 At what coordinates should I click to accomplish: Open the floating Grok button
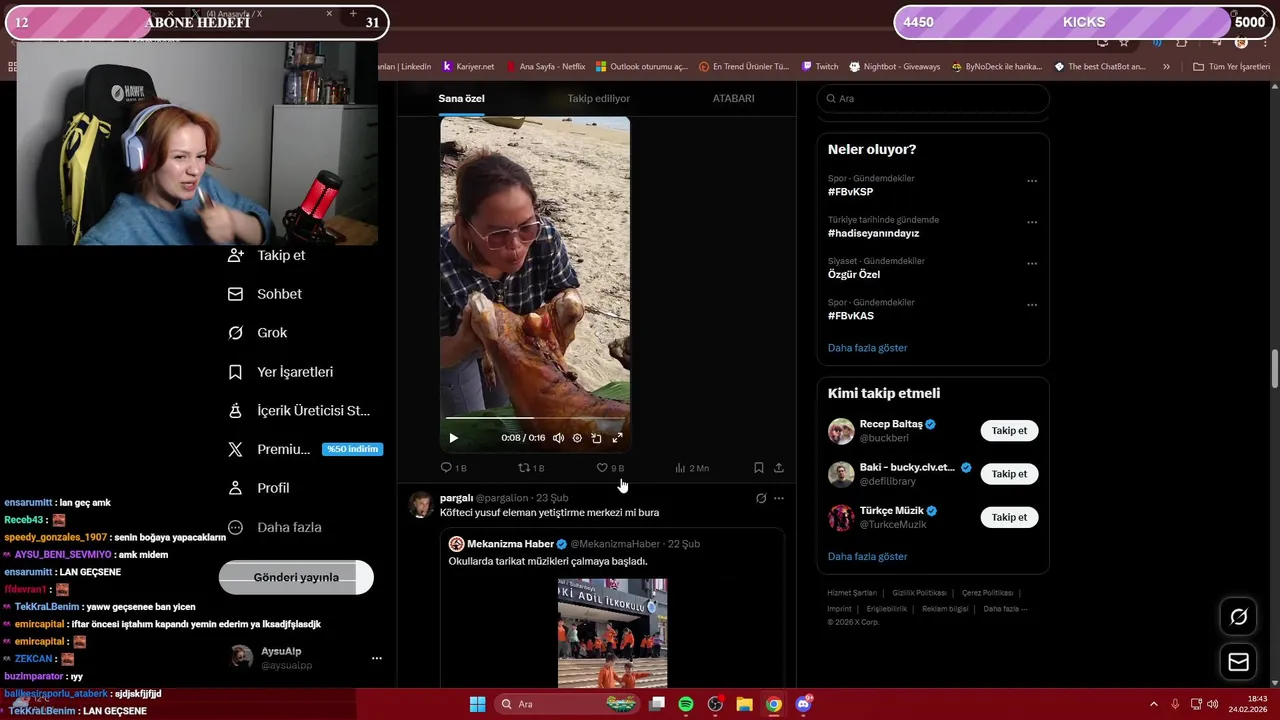[1238, 617]
